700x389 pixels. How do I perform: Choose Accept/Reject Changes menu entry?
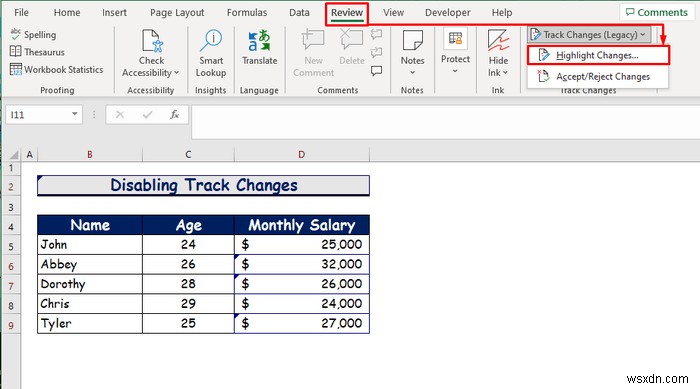tap(598, 76)
